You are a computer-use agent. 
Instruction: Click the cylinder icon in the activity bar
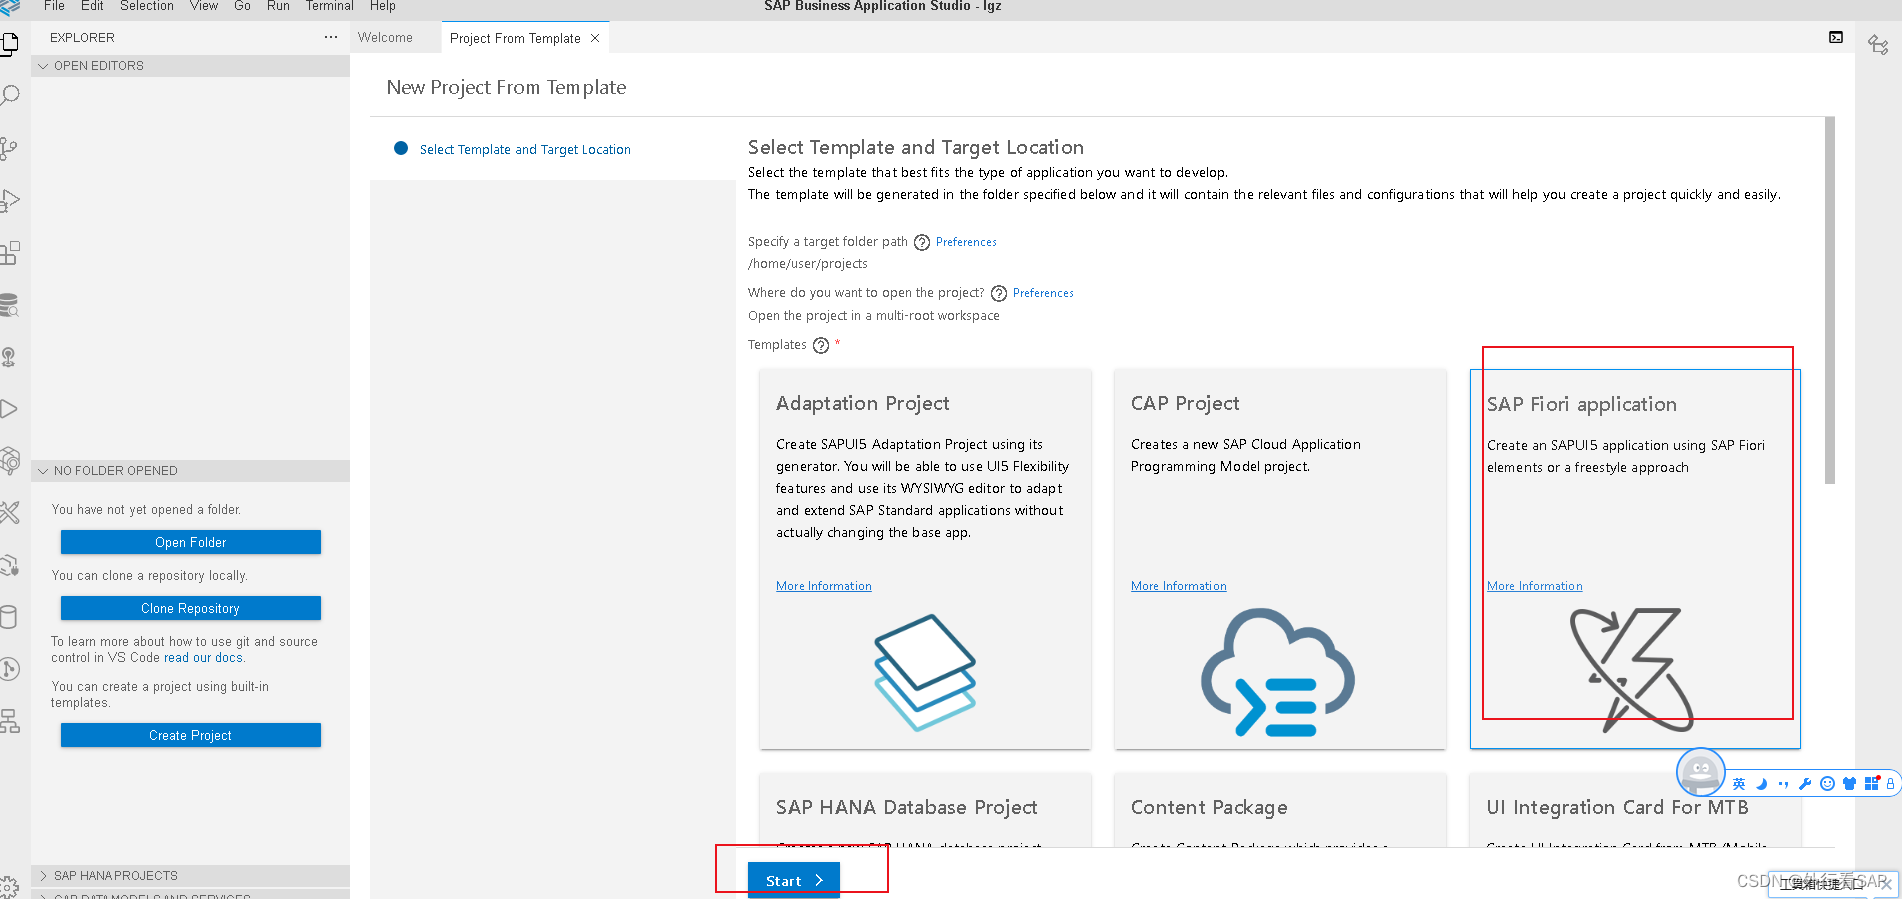click(10, 617)
